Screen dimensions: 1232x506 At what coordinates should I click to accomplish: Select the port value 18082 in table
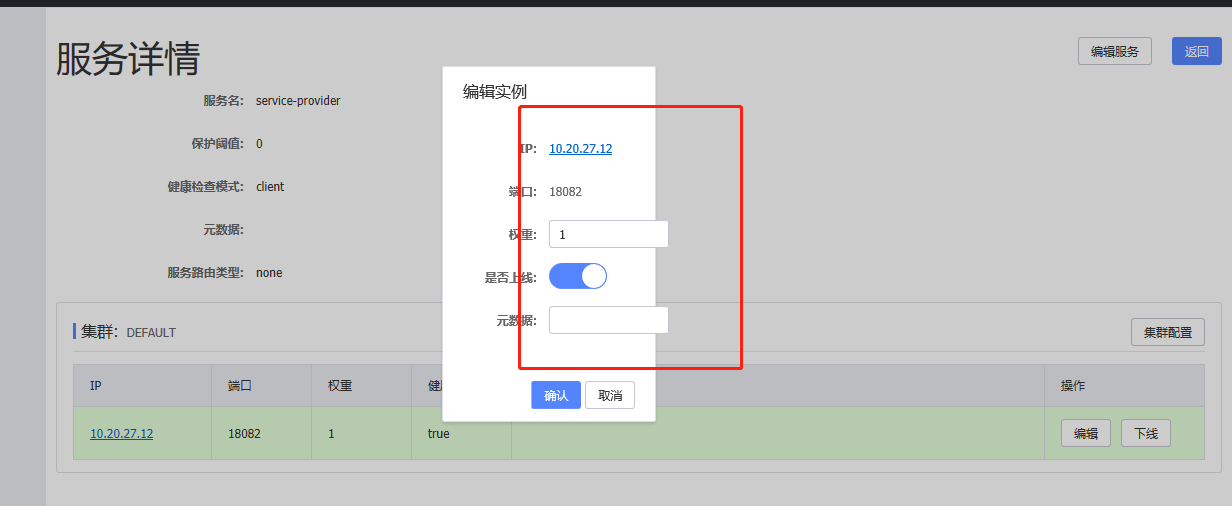pos(244,434)
